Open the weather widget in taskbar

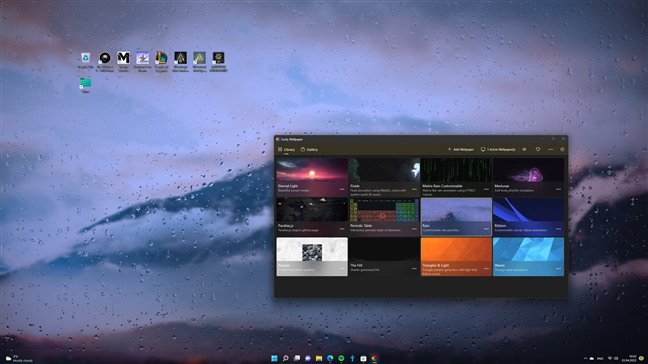[19, 358]
